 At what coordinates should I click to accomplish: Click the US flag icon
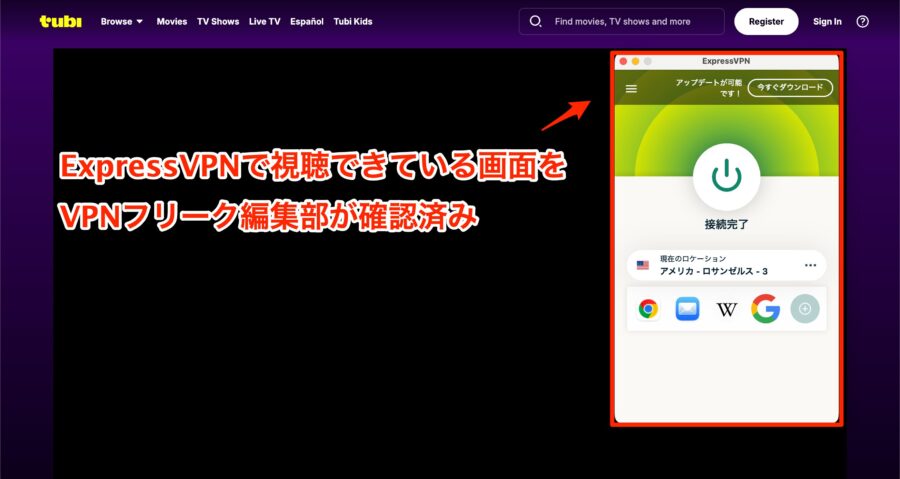(642, 265)
